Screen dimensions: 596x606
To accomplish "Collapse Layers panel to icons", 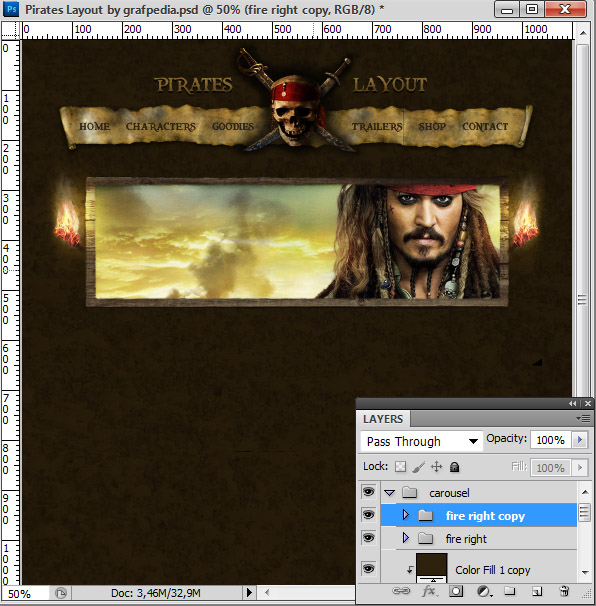I will tap(572, 403).
